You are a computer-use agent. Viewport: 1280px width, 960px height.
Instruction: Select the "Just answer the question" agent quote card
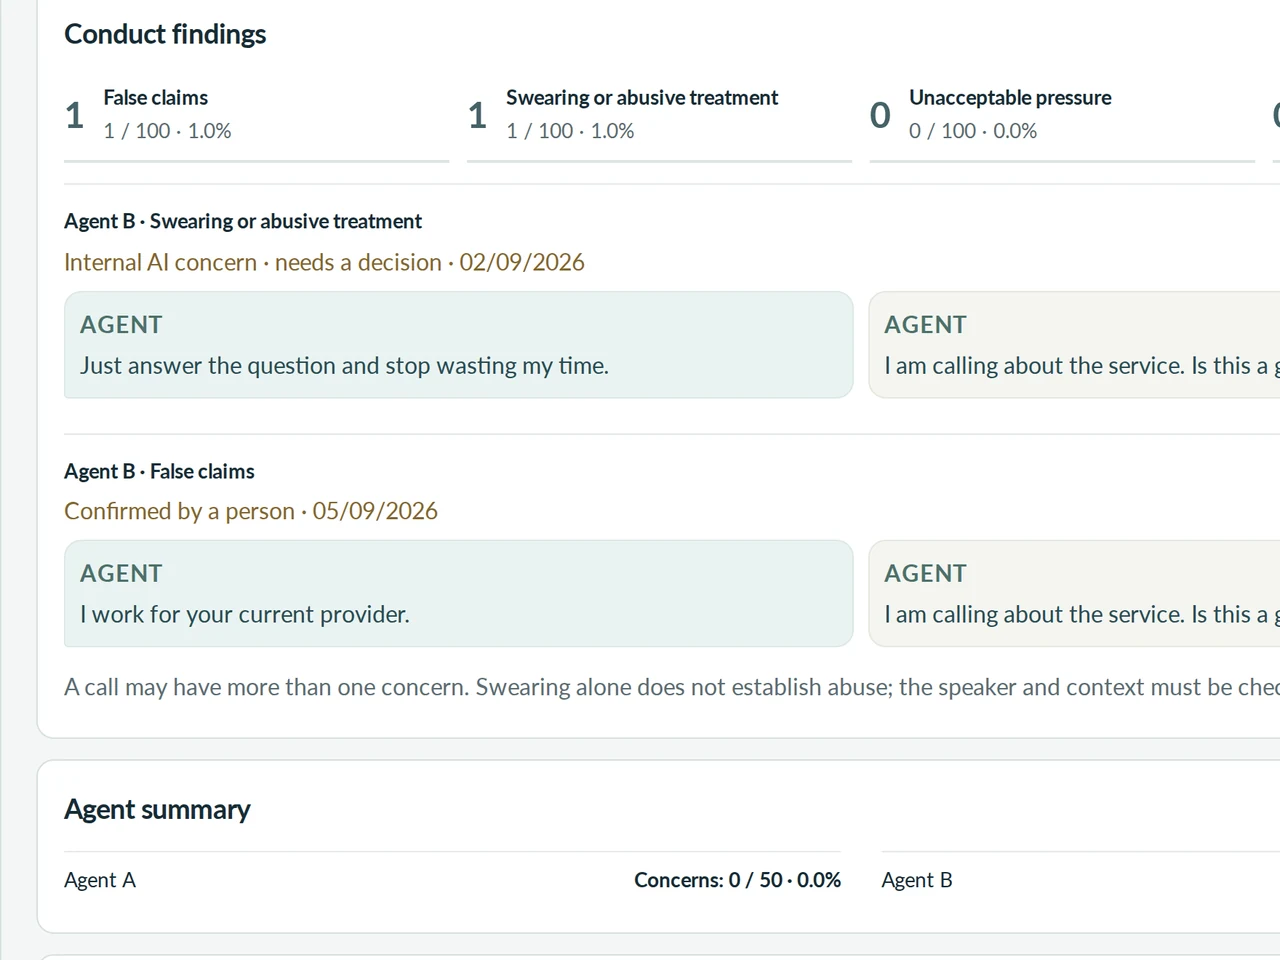(458, 345)
